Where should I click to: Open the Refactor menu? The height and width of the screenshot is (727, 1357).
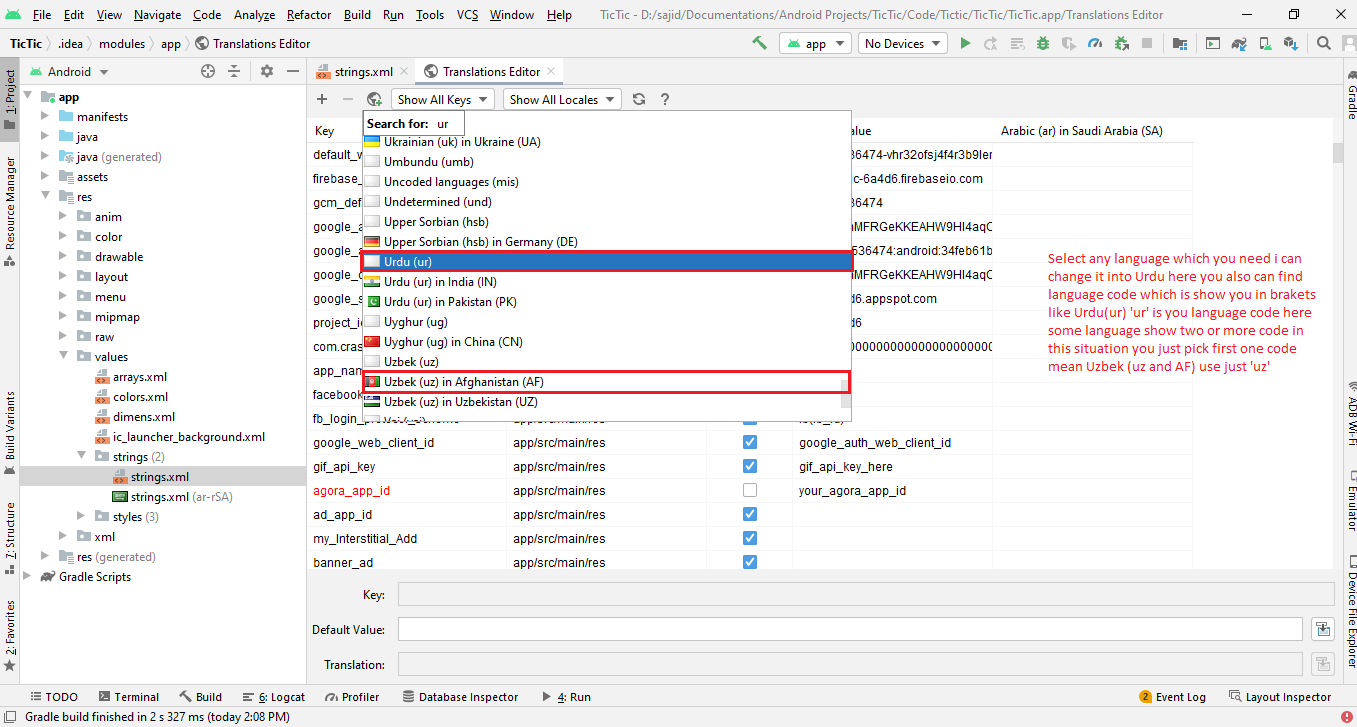tap(309, 15)
